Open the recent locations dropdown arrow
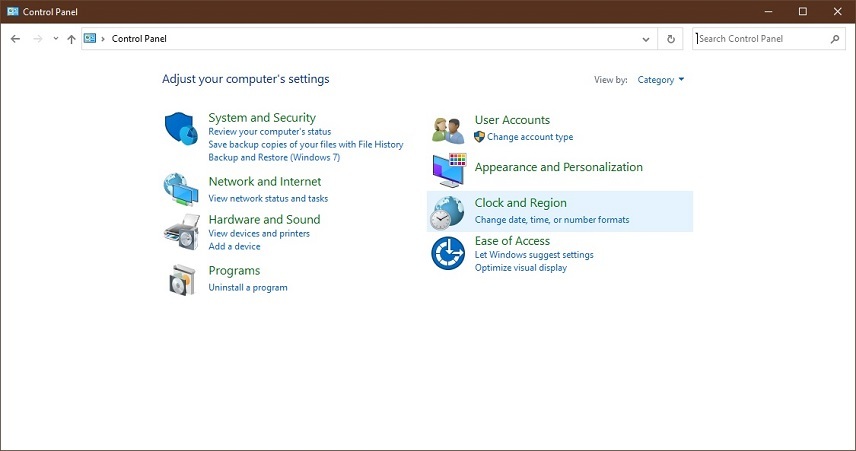 (56, 39)
